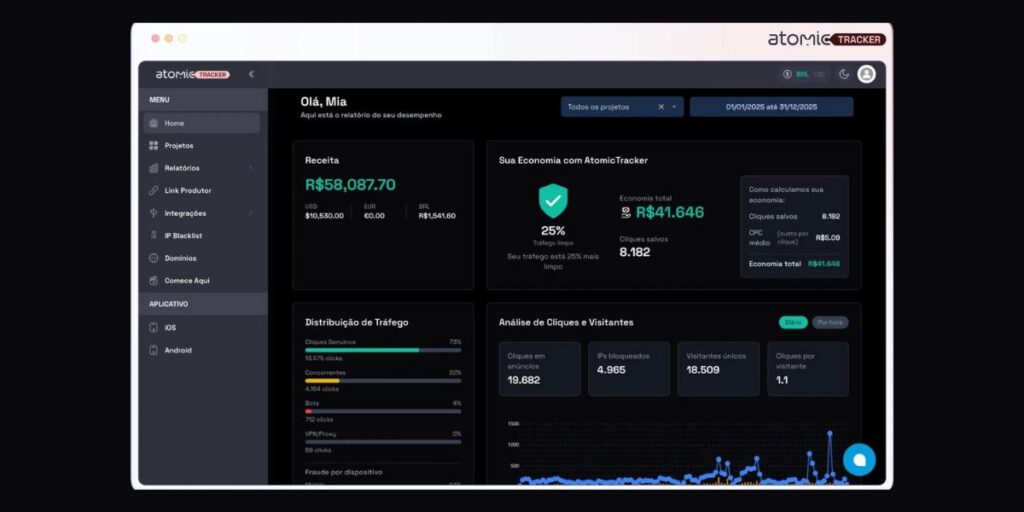The height and width of the screenshot is (512, 1024).
Task: Click the Domínios globe icon
Action: pos(153,258)
